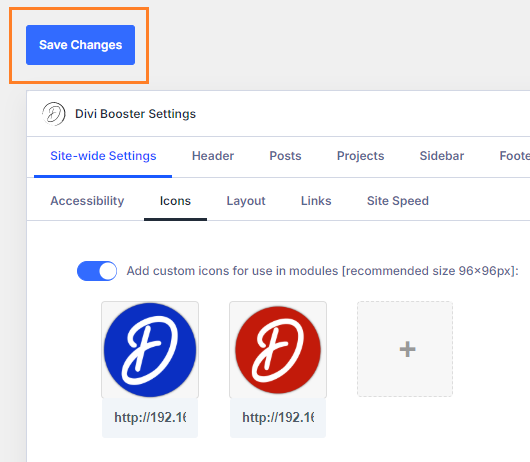Select the Layout sub-tab
The image size is (530, 462).
246,201
